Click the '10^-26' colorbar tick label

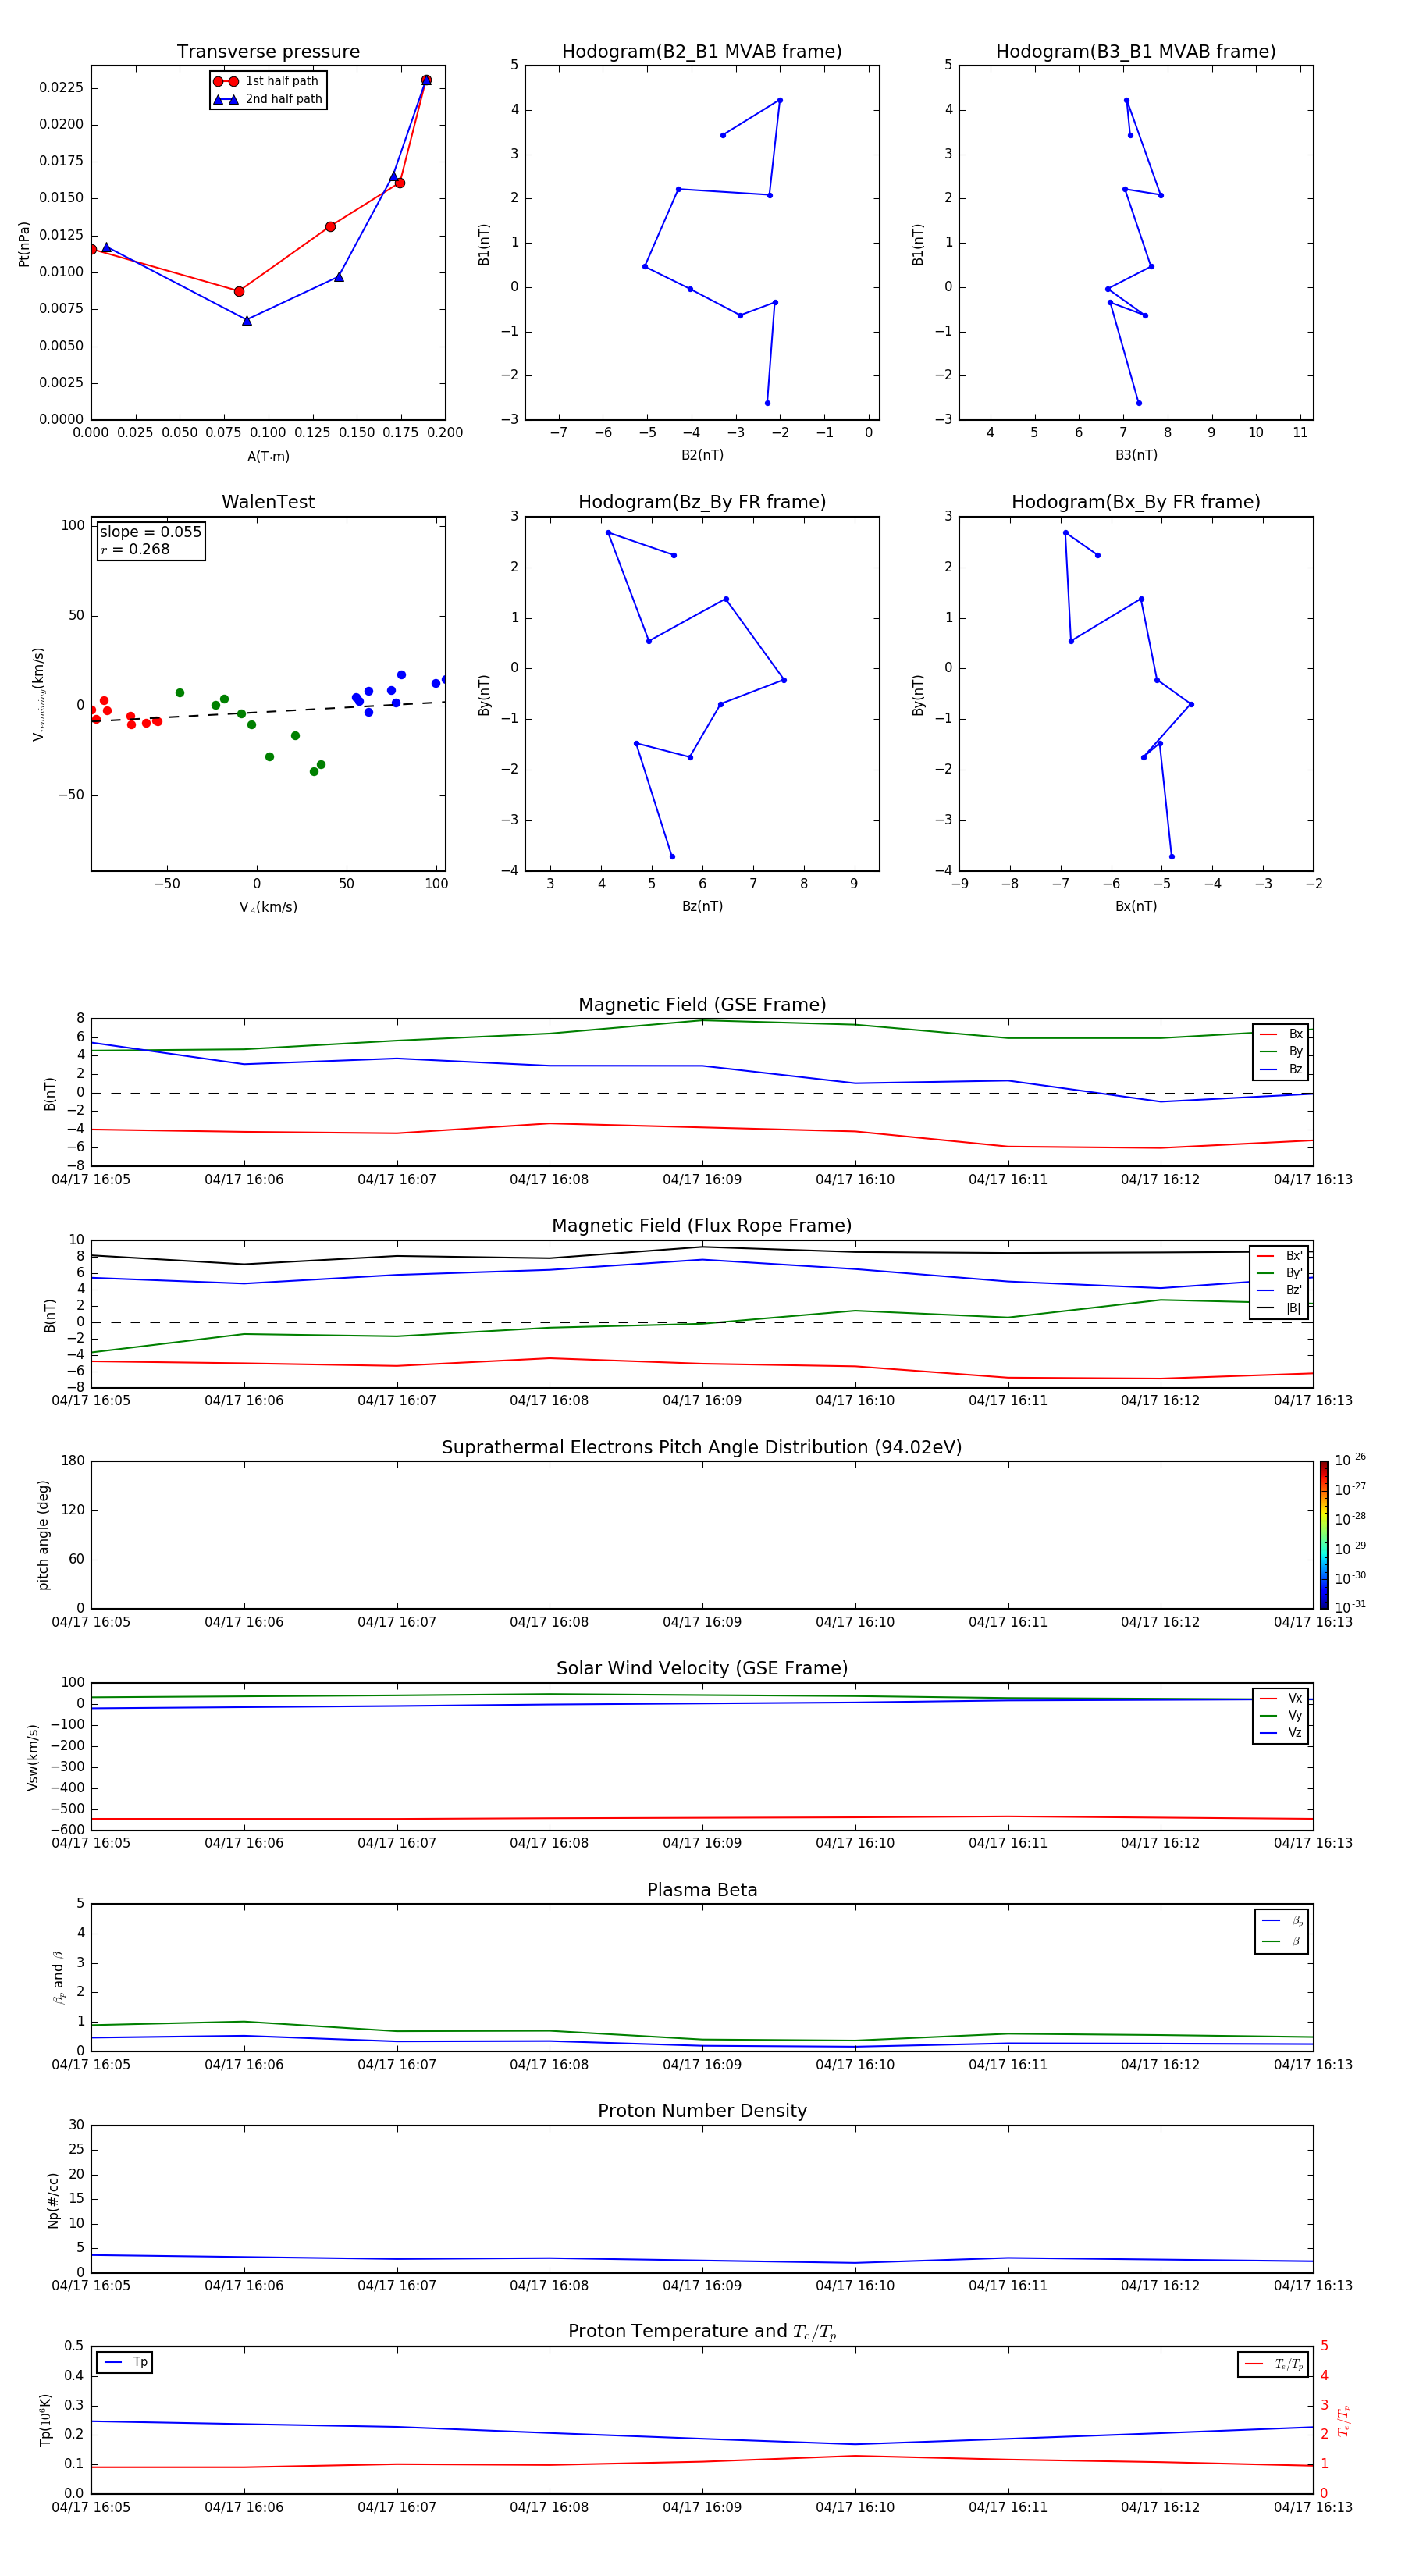[x=1350, y=1460]
